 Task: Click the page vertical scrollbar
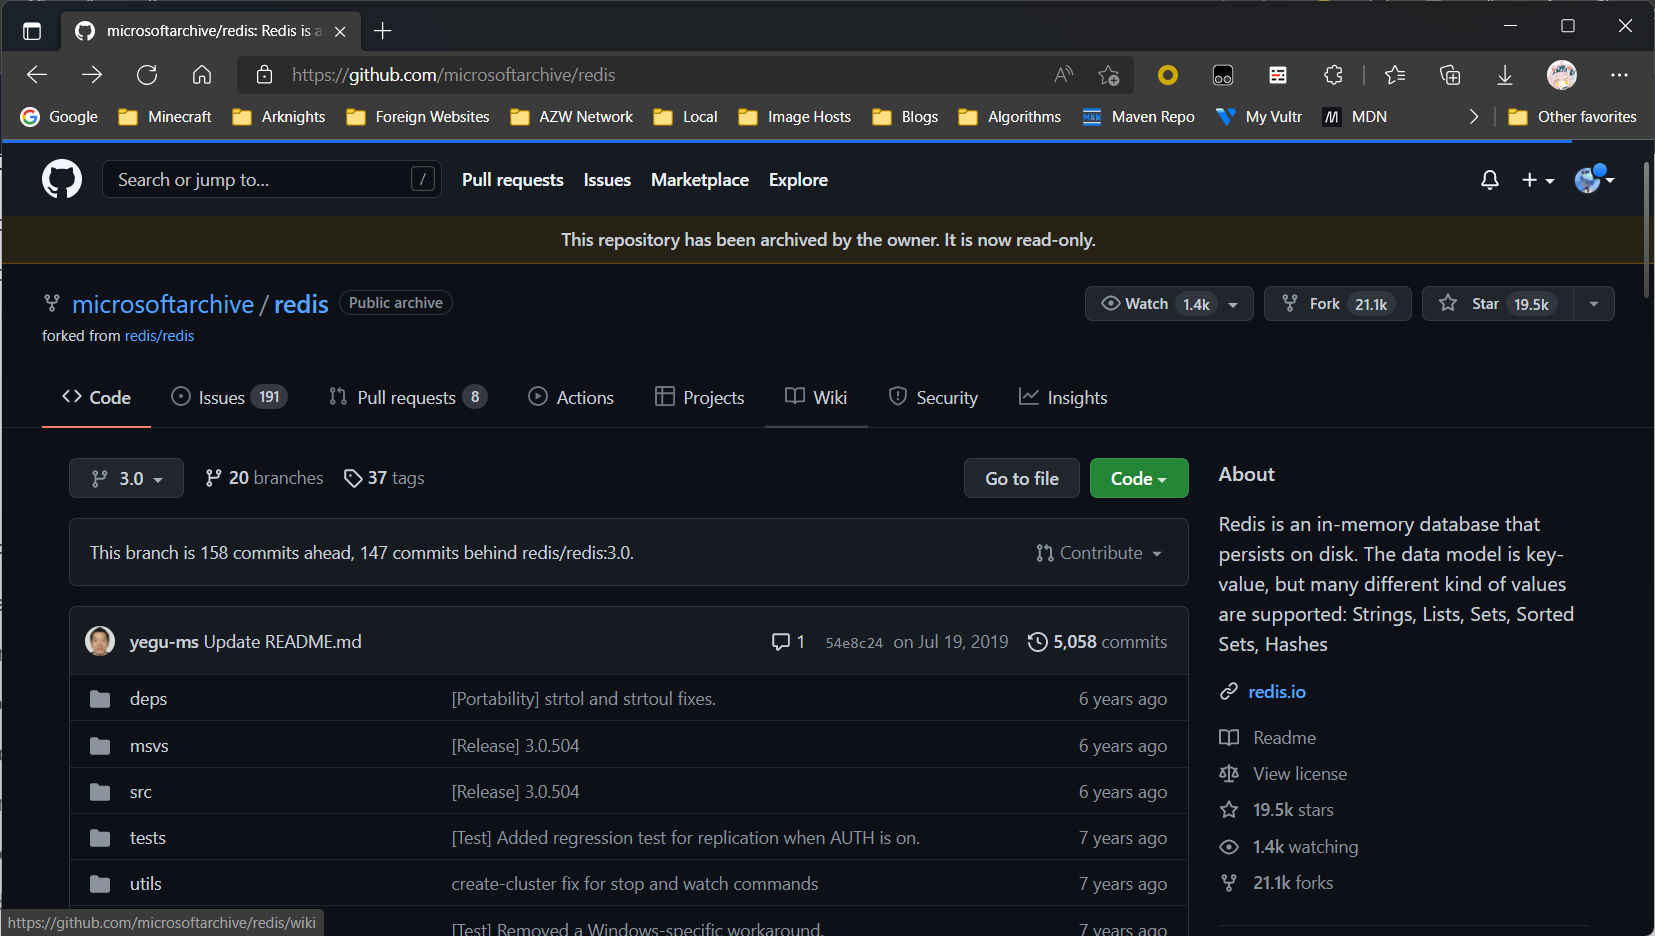point(1646,230)
